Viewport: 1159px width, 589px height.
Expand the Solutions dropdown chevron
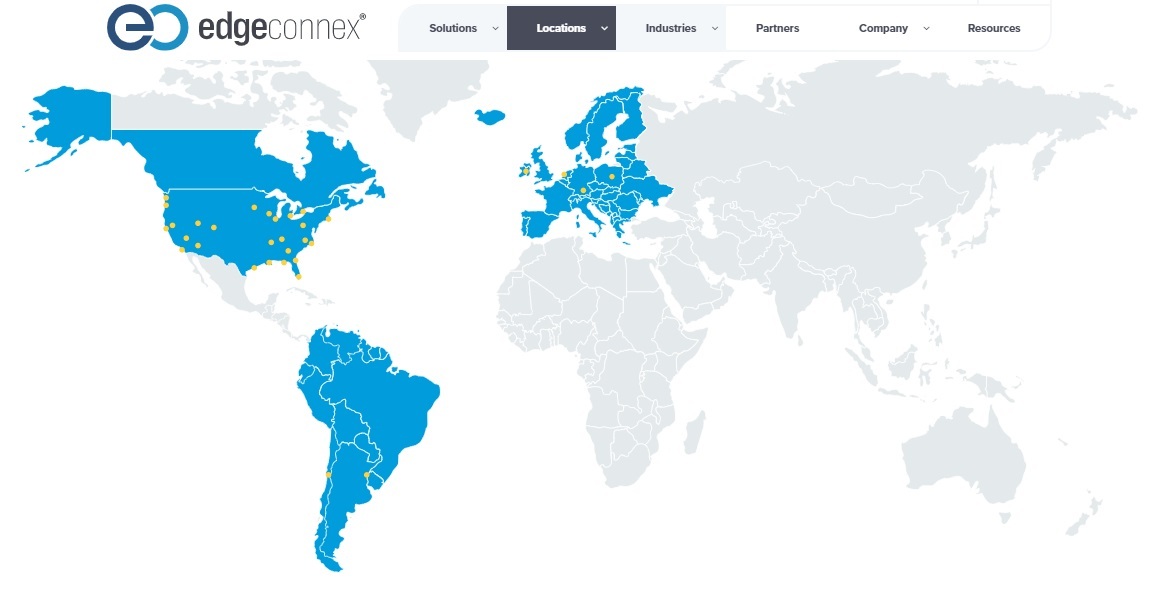tap(495, 28)
